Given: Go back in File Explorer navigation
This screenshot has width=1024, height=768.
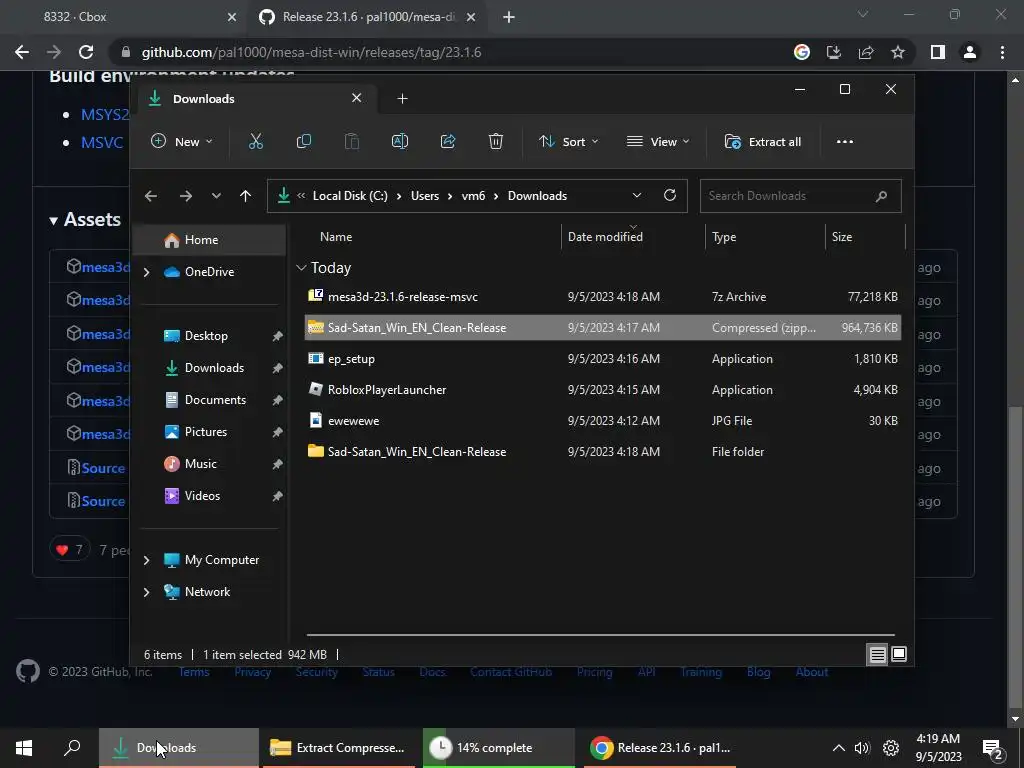Looking at the screenshot, I should (151, 196).
